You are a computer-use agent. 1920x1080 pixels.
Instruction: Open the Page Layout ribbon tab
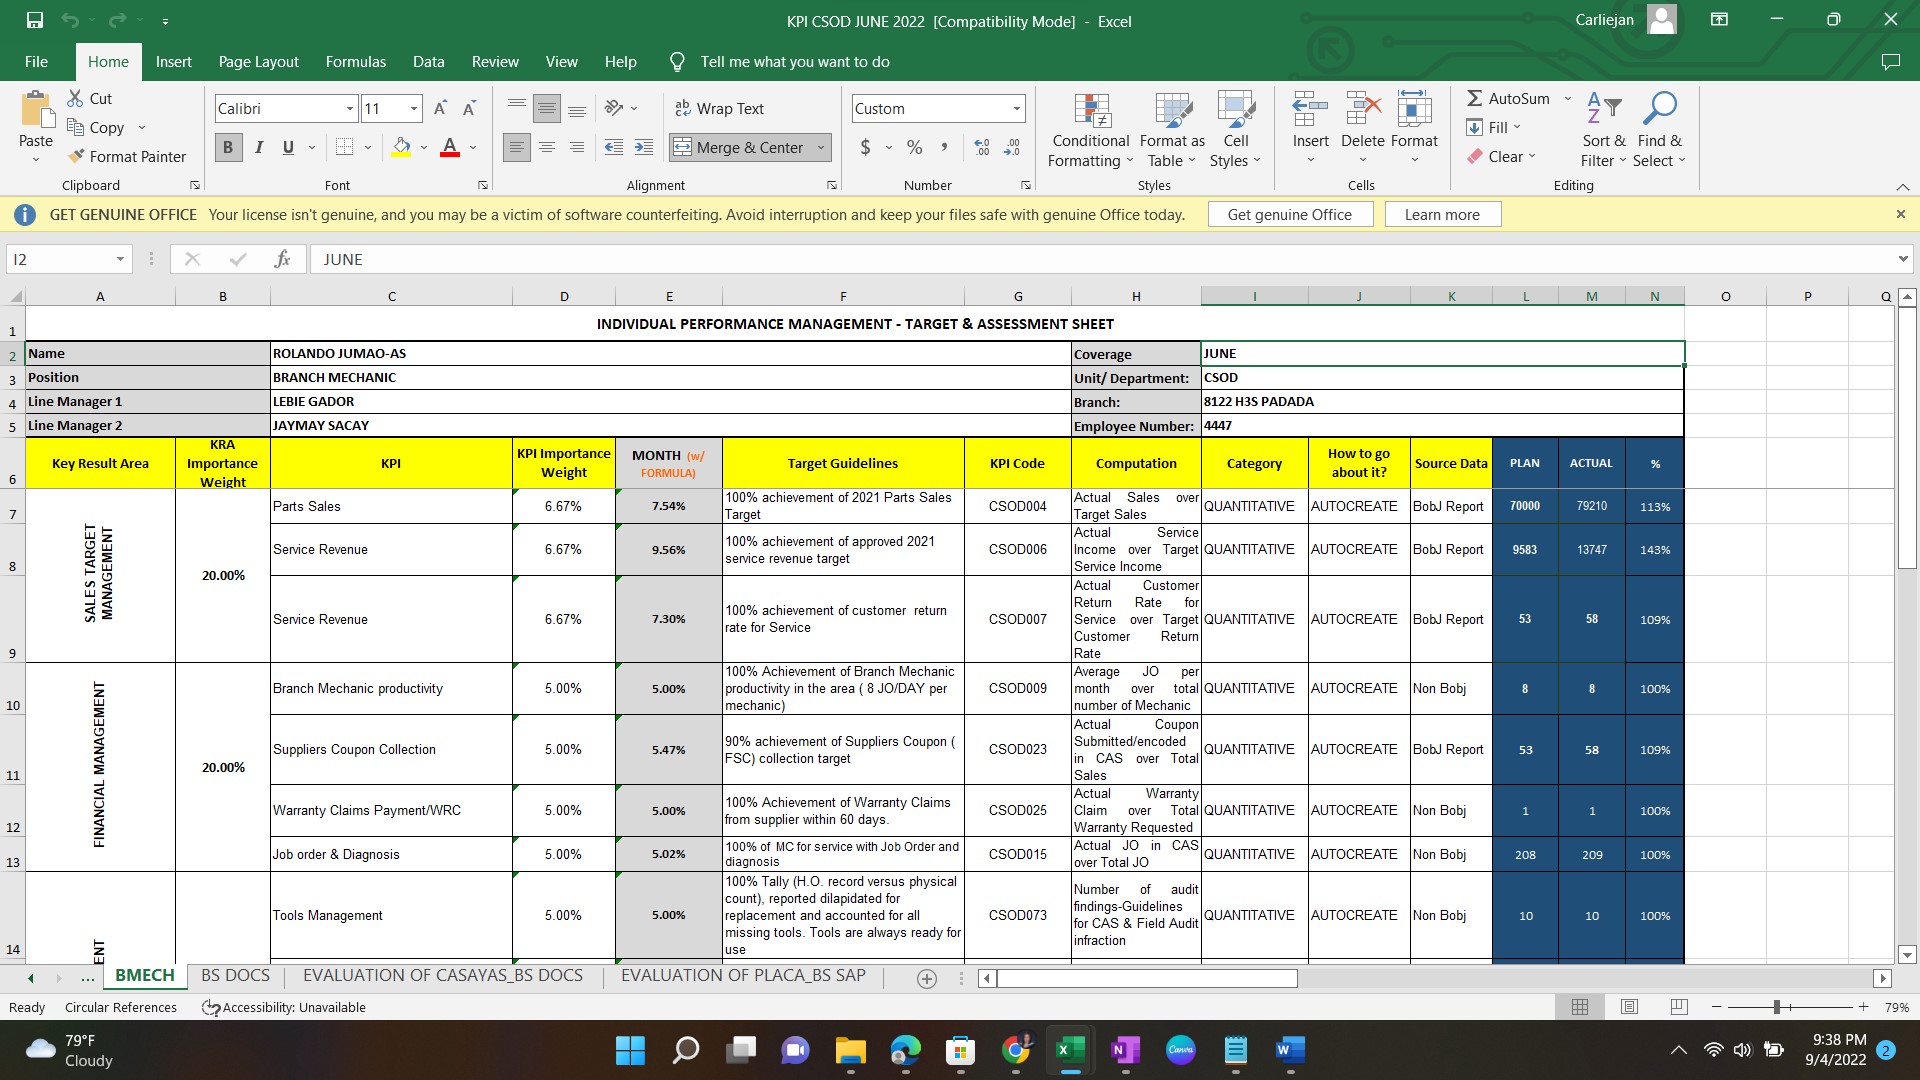coord(258,62)
